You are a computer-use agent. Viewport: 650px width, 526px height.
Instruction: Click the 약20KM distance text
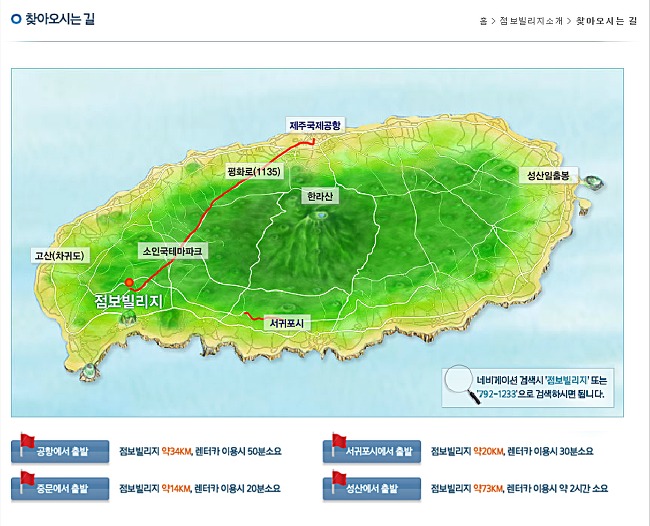click(x=488, y=451)
